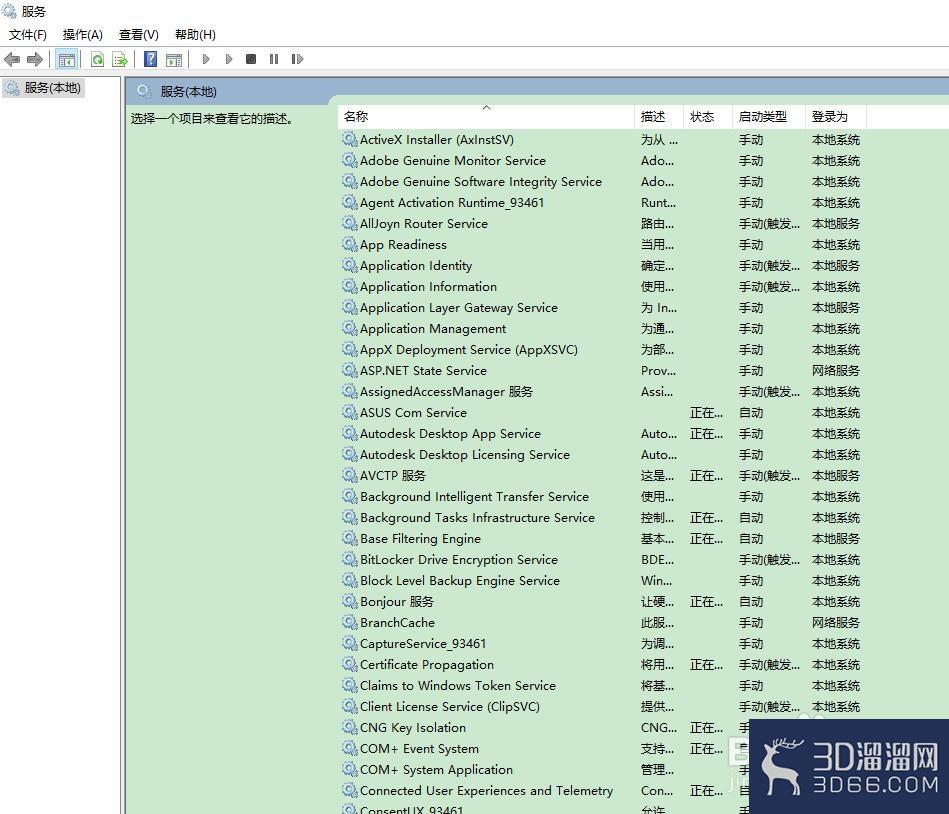This screenshot has height=814, width=949.
Task: Select Application Layer Gateway Service
Action: 458,307
